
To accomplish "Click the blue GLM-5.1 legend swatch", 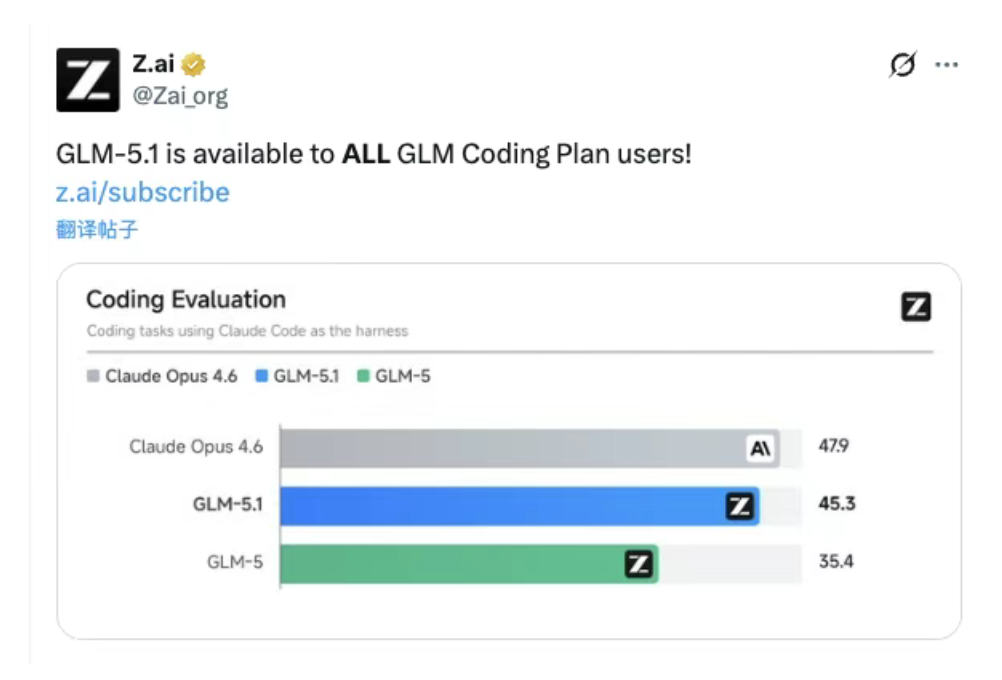I will pos(262,377).
